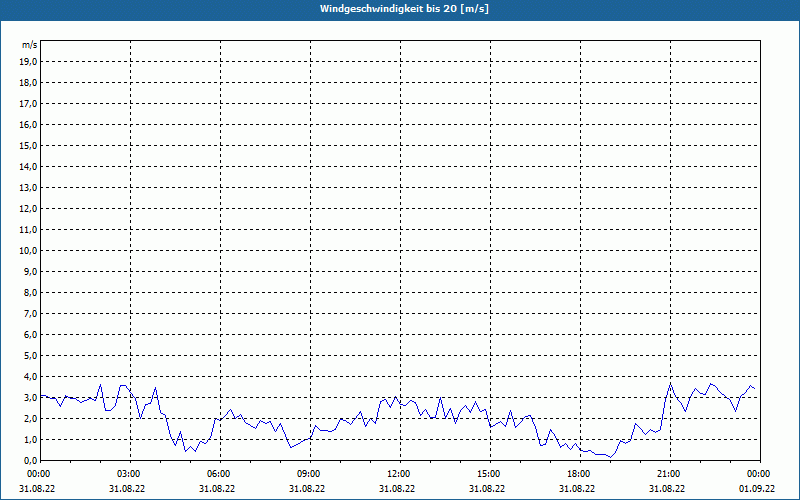Click the 1,0 y-axis label

[31, 439]
